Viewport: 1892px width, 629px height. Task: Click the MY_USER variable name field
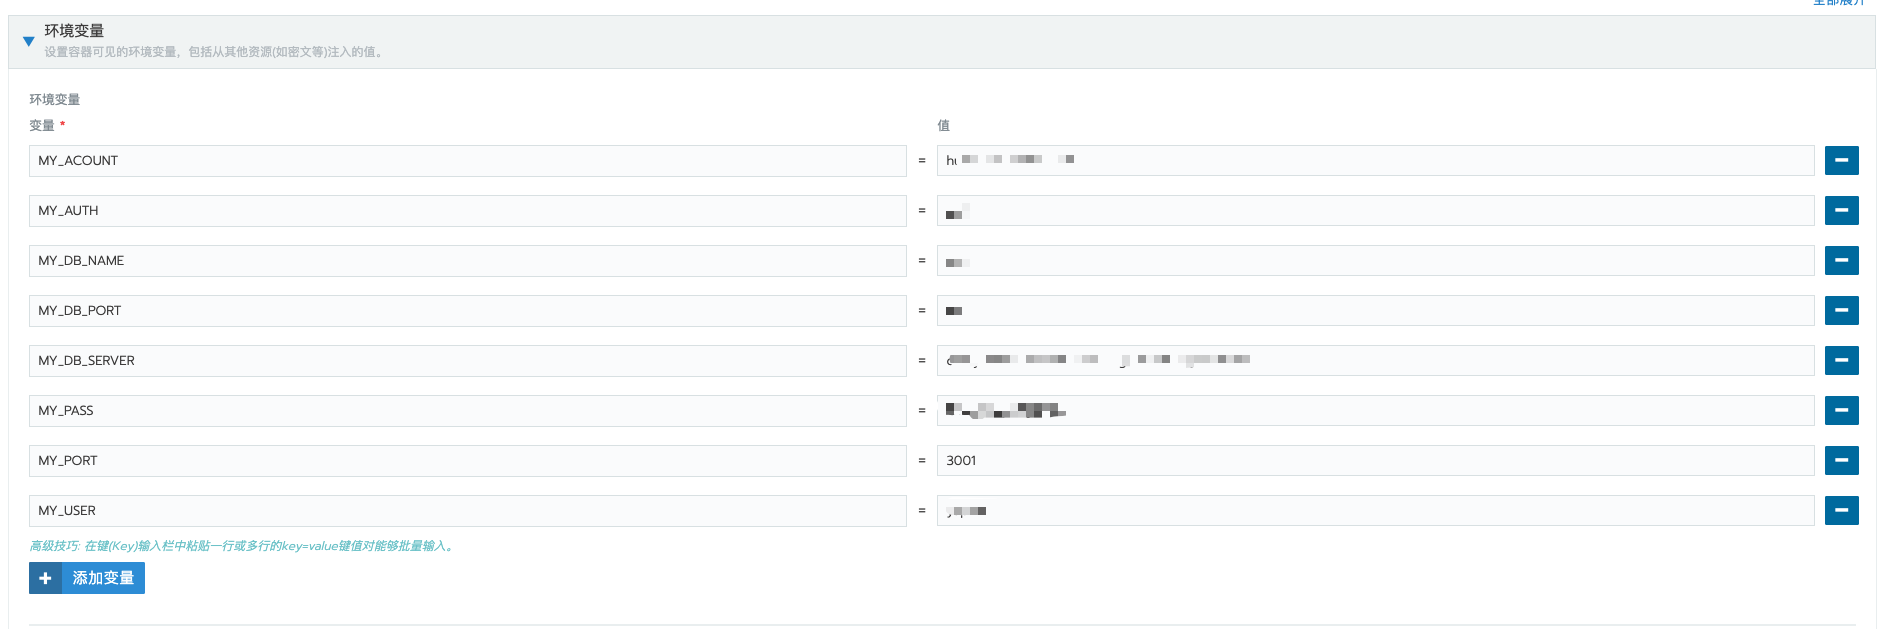(467, 510)
